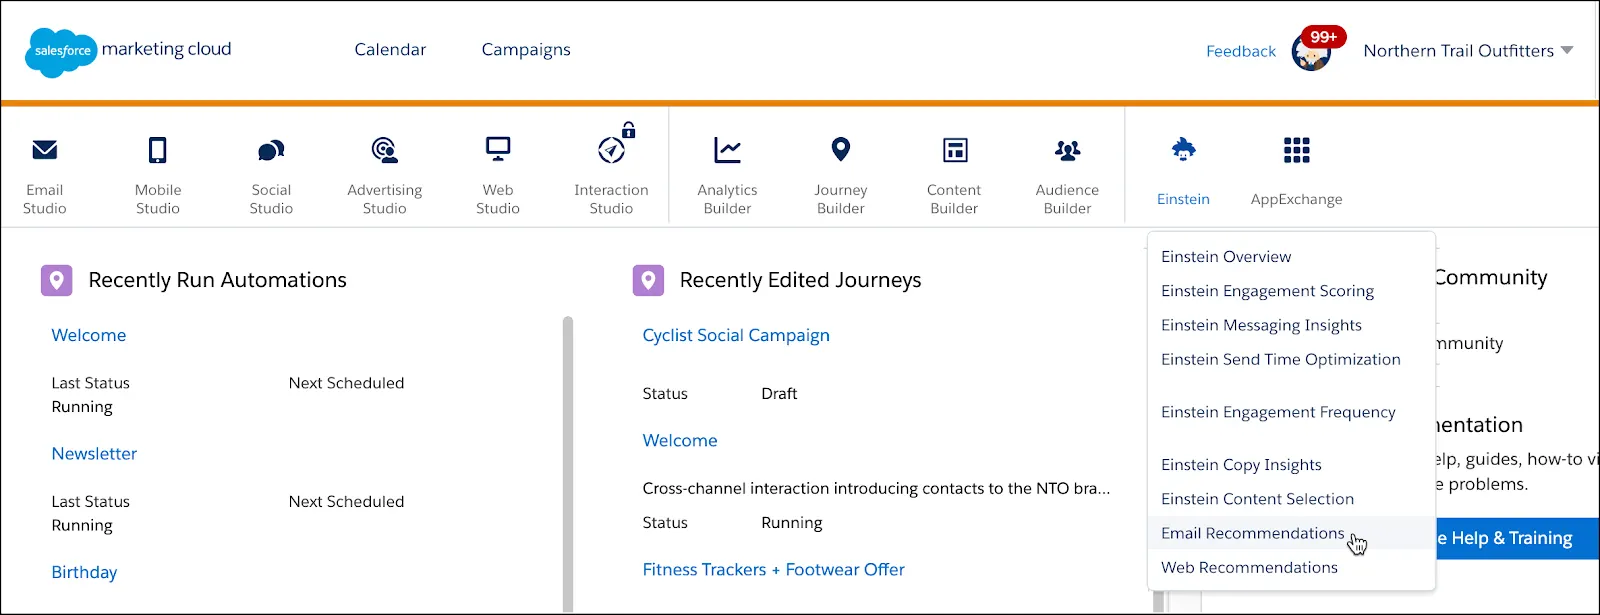The height and width of the screenshot is (615, 1600).
Task: Open Journey Builder pin icon
Action: tap(841, 149)
